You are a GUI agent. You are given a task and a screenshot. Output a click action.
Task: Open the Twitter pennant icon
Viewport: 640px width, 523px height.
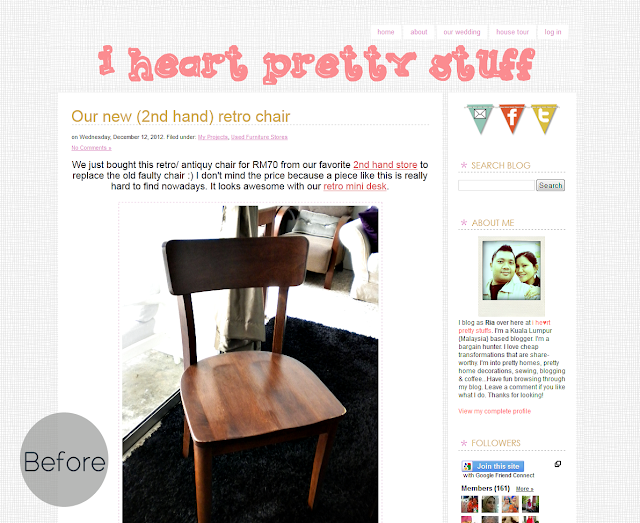point(544,118)
